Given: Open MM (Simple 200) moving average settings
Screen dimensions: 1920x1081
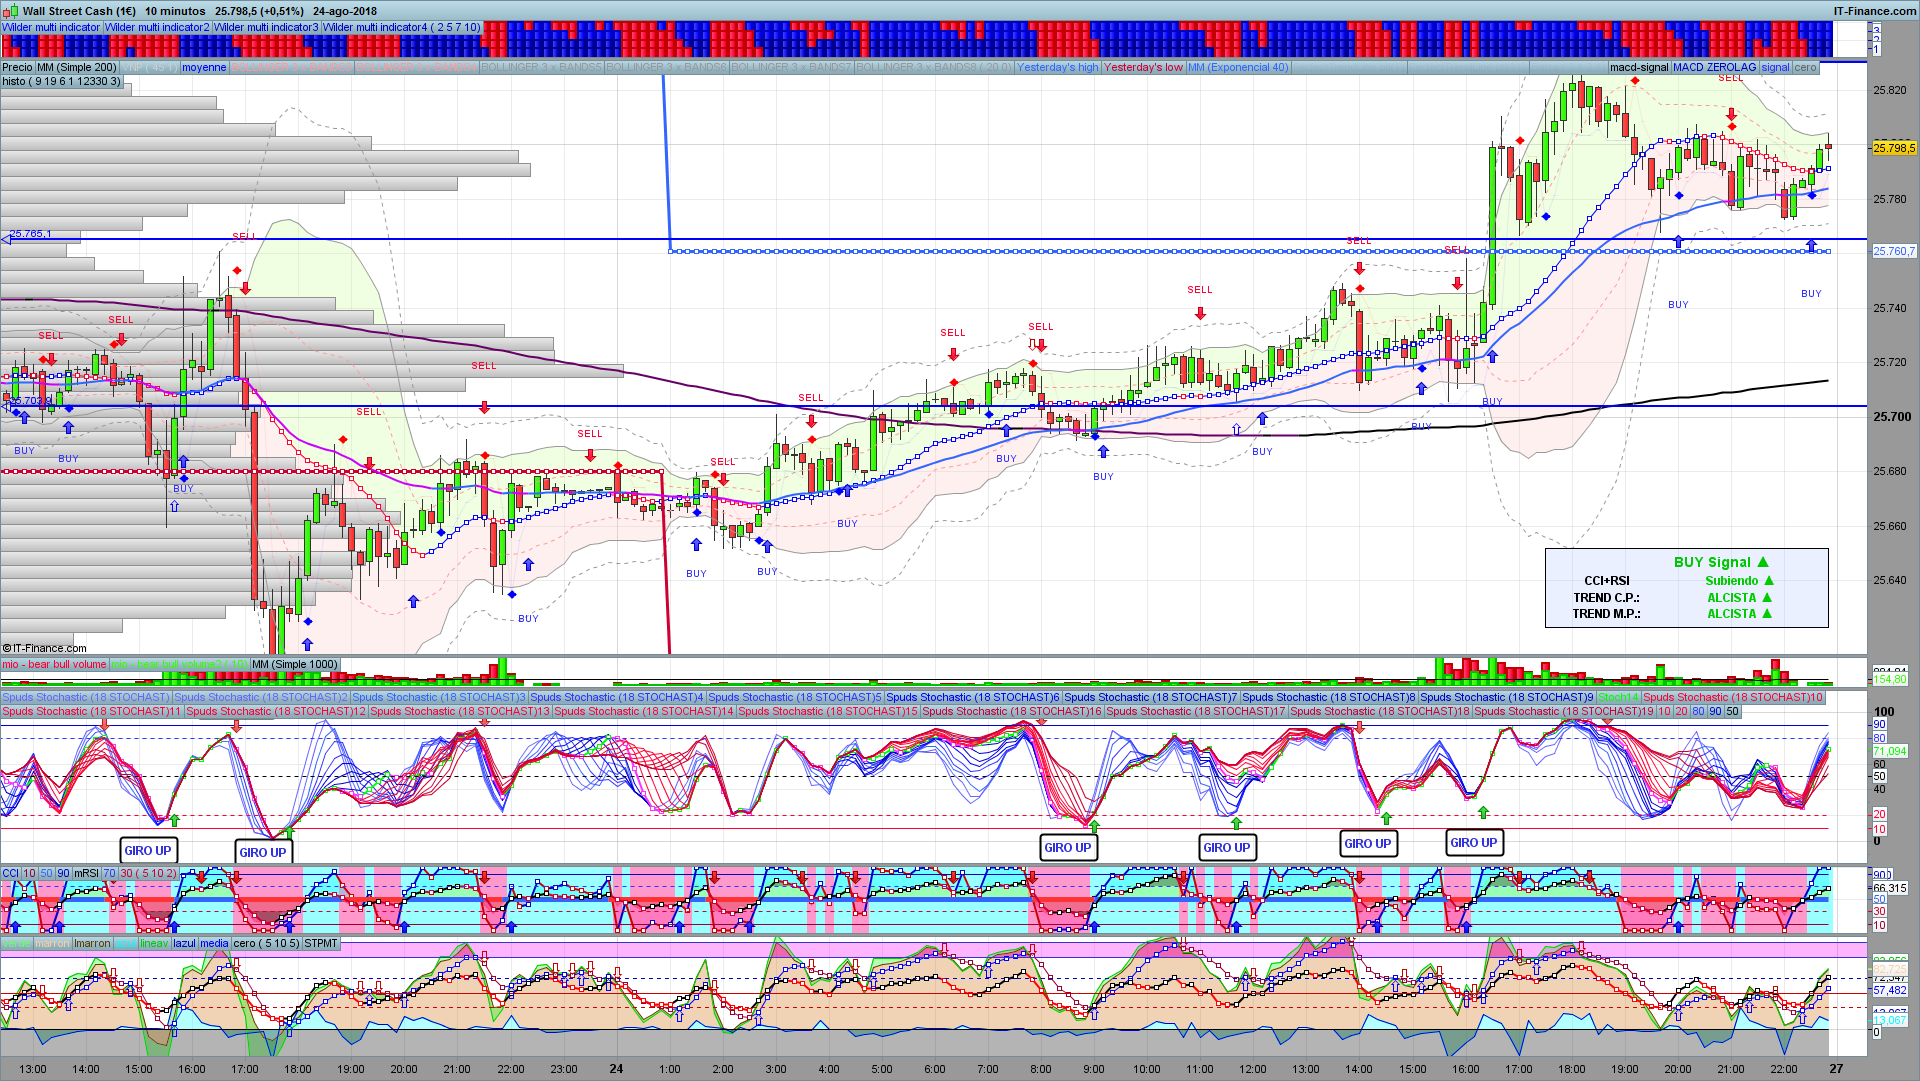Looking at the screenshot, I should [77, 67].
